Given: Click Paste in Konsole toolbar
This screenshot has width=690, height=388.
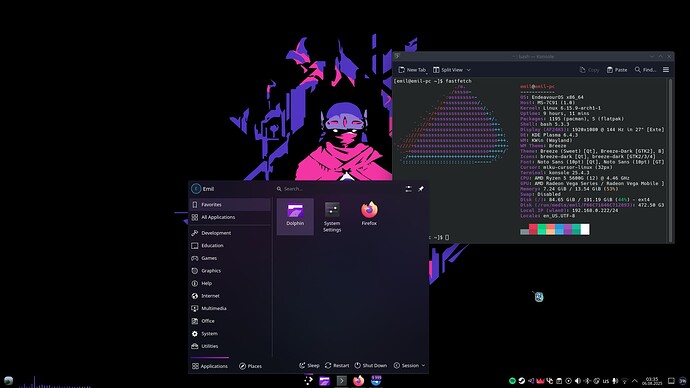Looking at the screenshot, I should [x=617, y=70].
